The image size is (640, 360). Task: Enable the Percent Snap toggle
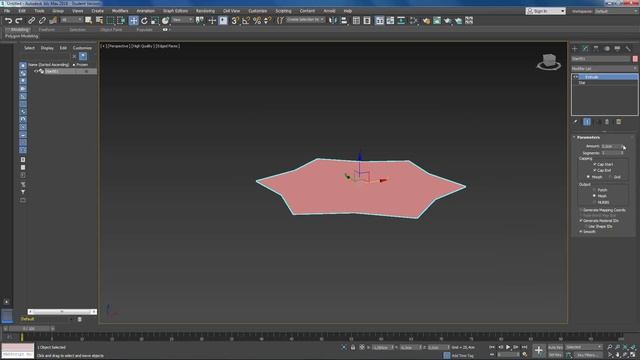click(257, 20)
